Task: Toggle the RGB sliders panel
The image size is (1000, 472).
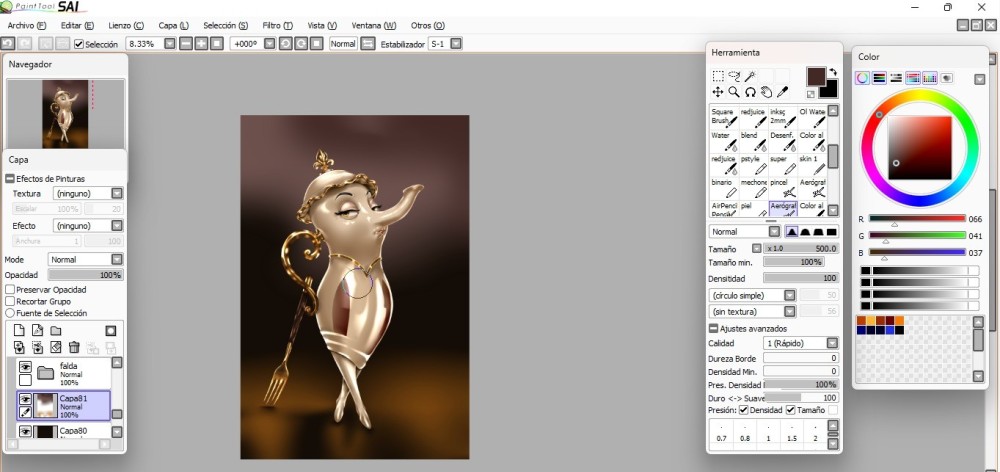Action: 879,78
